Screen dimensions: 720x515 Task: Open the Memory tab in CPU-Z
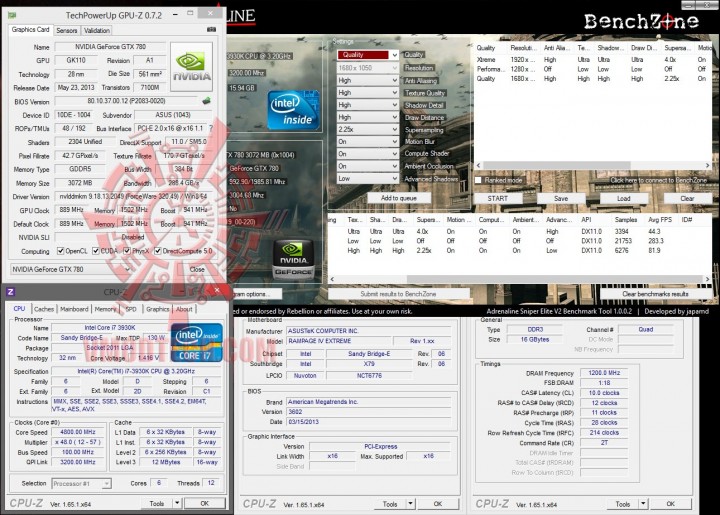click(x=105, y=309)
